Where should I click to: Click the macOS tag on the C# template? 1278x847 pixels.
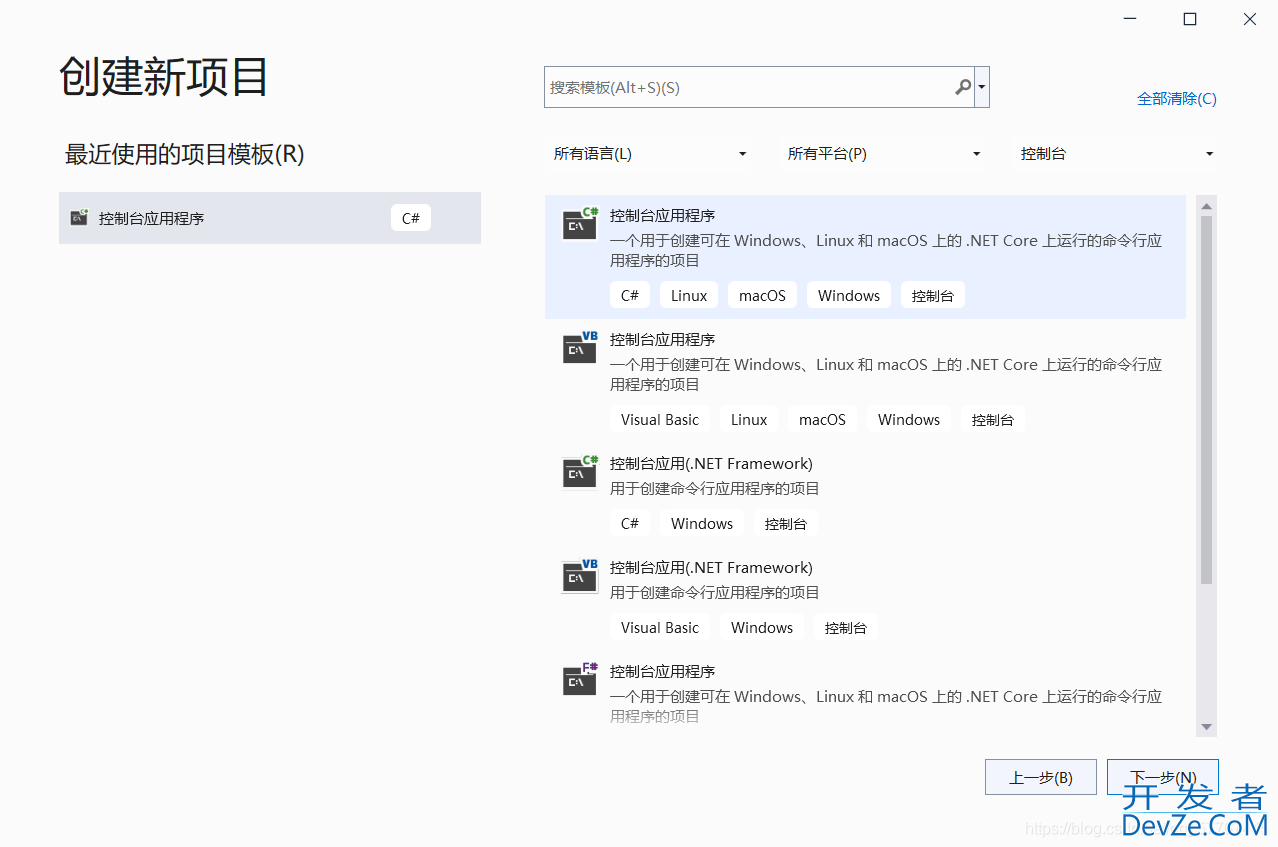point(762,295)
